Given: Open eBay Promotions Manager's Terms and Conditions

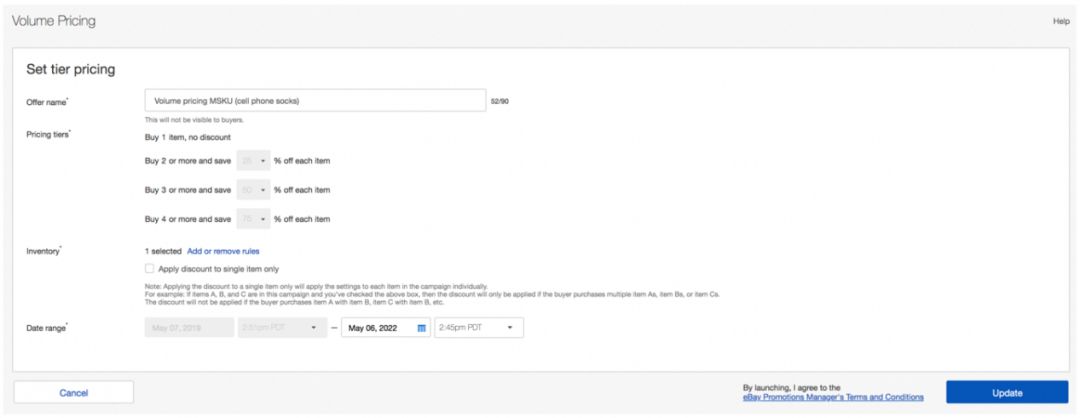Looking at the screenshot, I should (833, 397).
